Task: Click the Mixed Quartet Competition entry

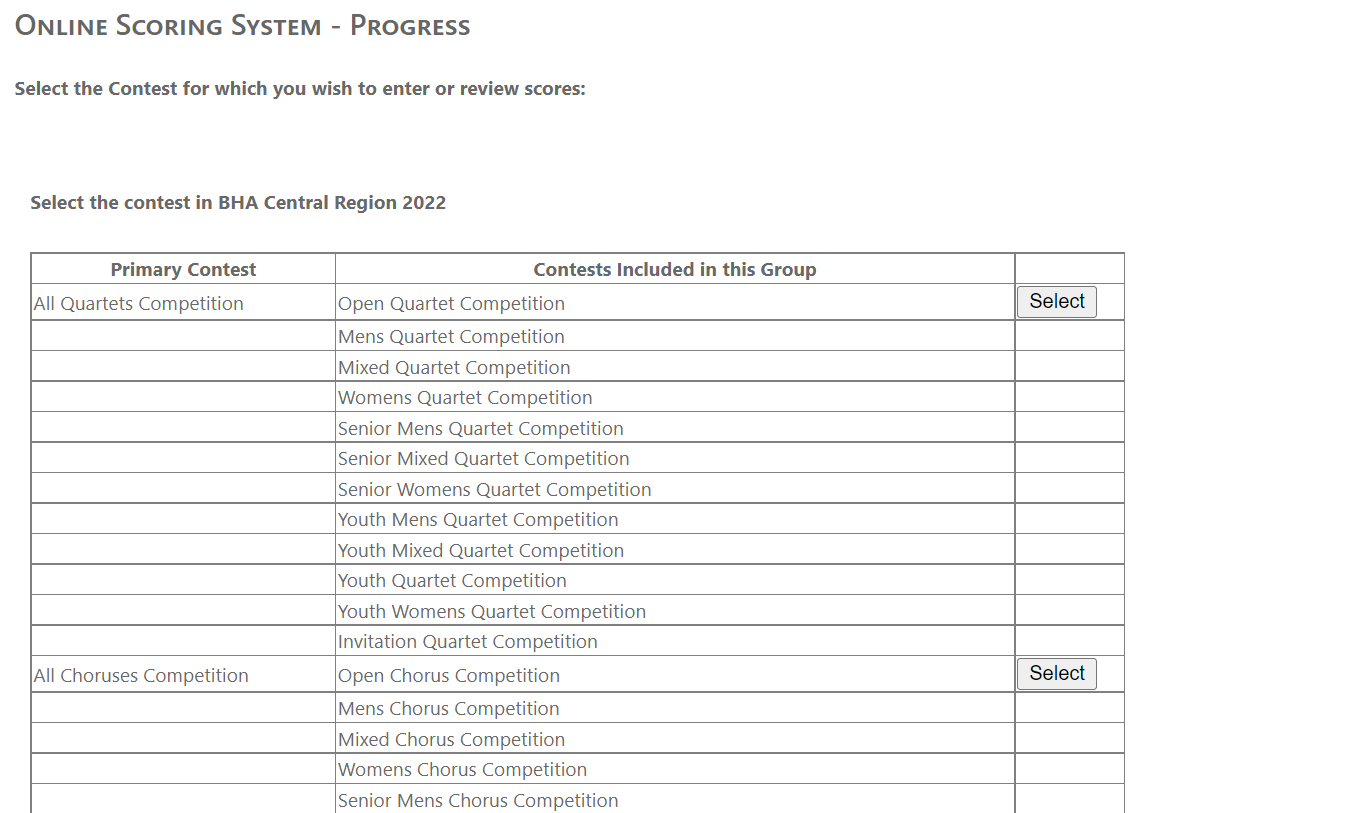Action: [x=454, y=368]
